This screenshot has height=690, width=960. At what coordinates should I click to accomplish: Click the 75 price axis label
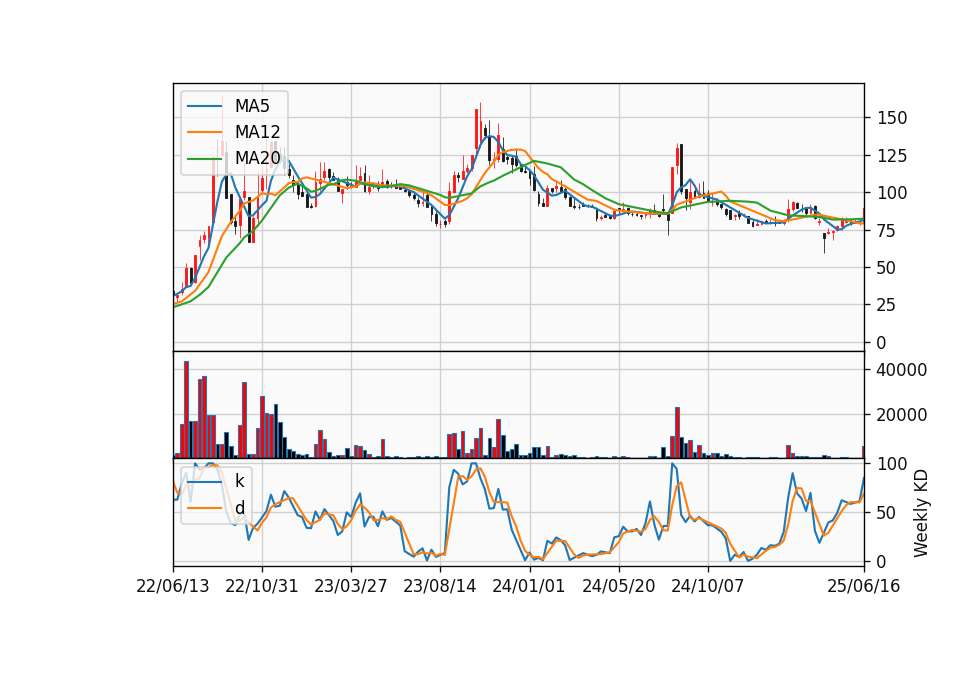pos(886,231)
